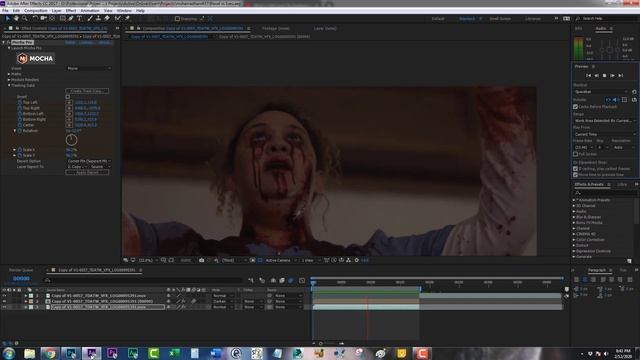Open the Play From Current Time dropdown
Viewport: 640px width, 360px height.
click(605, 134)
